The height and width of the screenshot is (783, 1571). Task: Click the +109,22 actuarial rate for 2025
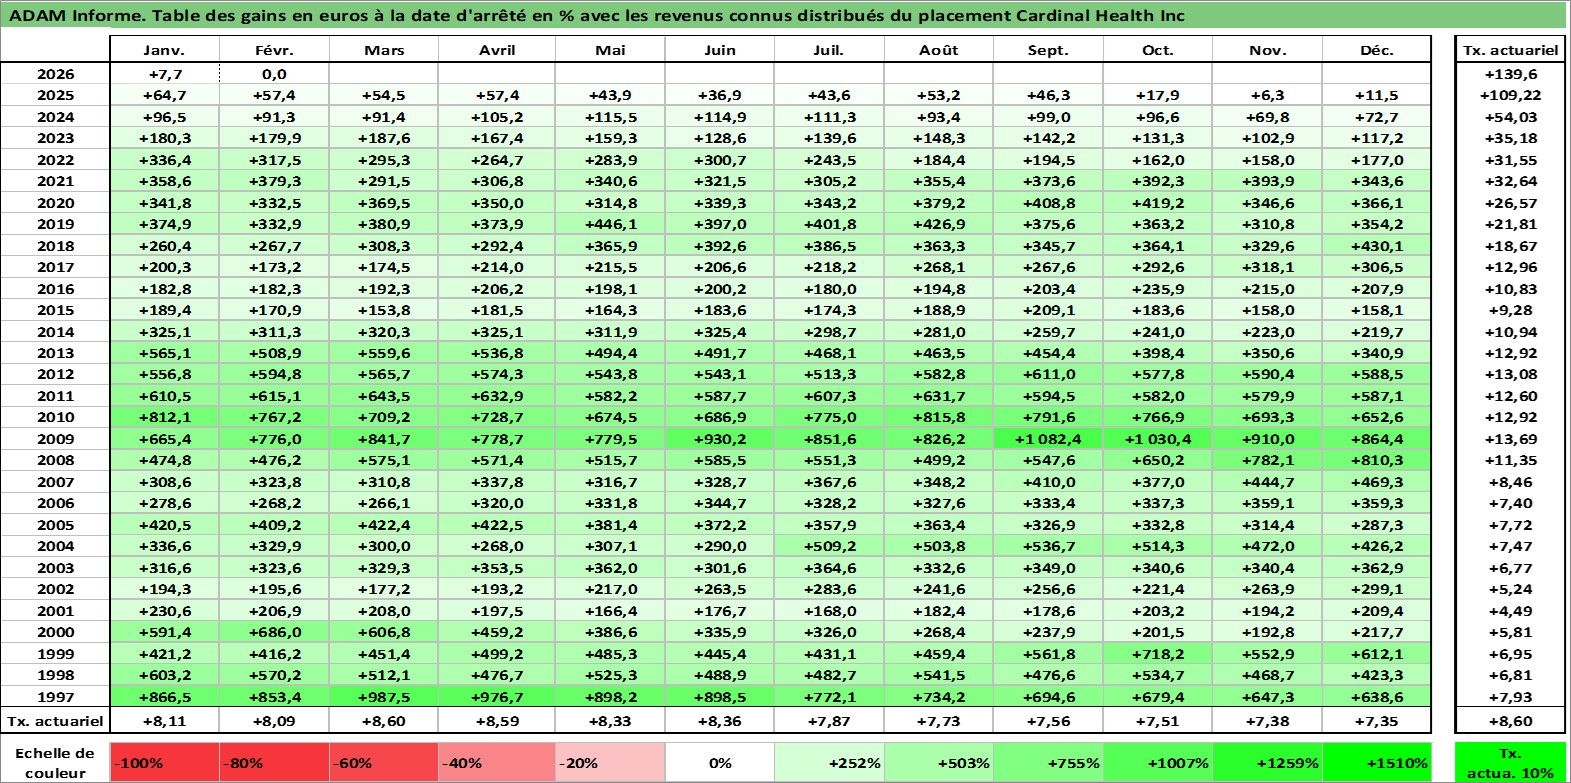[1510, 95]
